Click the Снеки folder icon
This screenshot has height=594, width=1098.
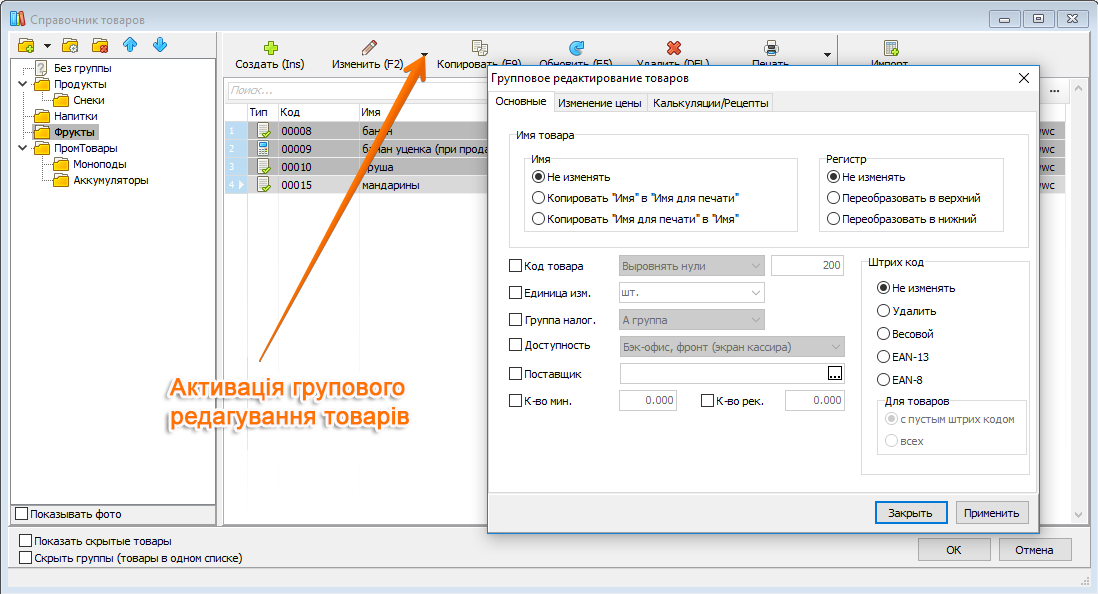tap(61, 100)
